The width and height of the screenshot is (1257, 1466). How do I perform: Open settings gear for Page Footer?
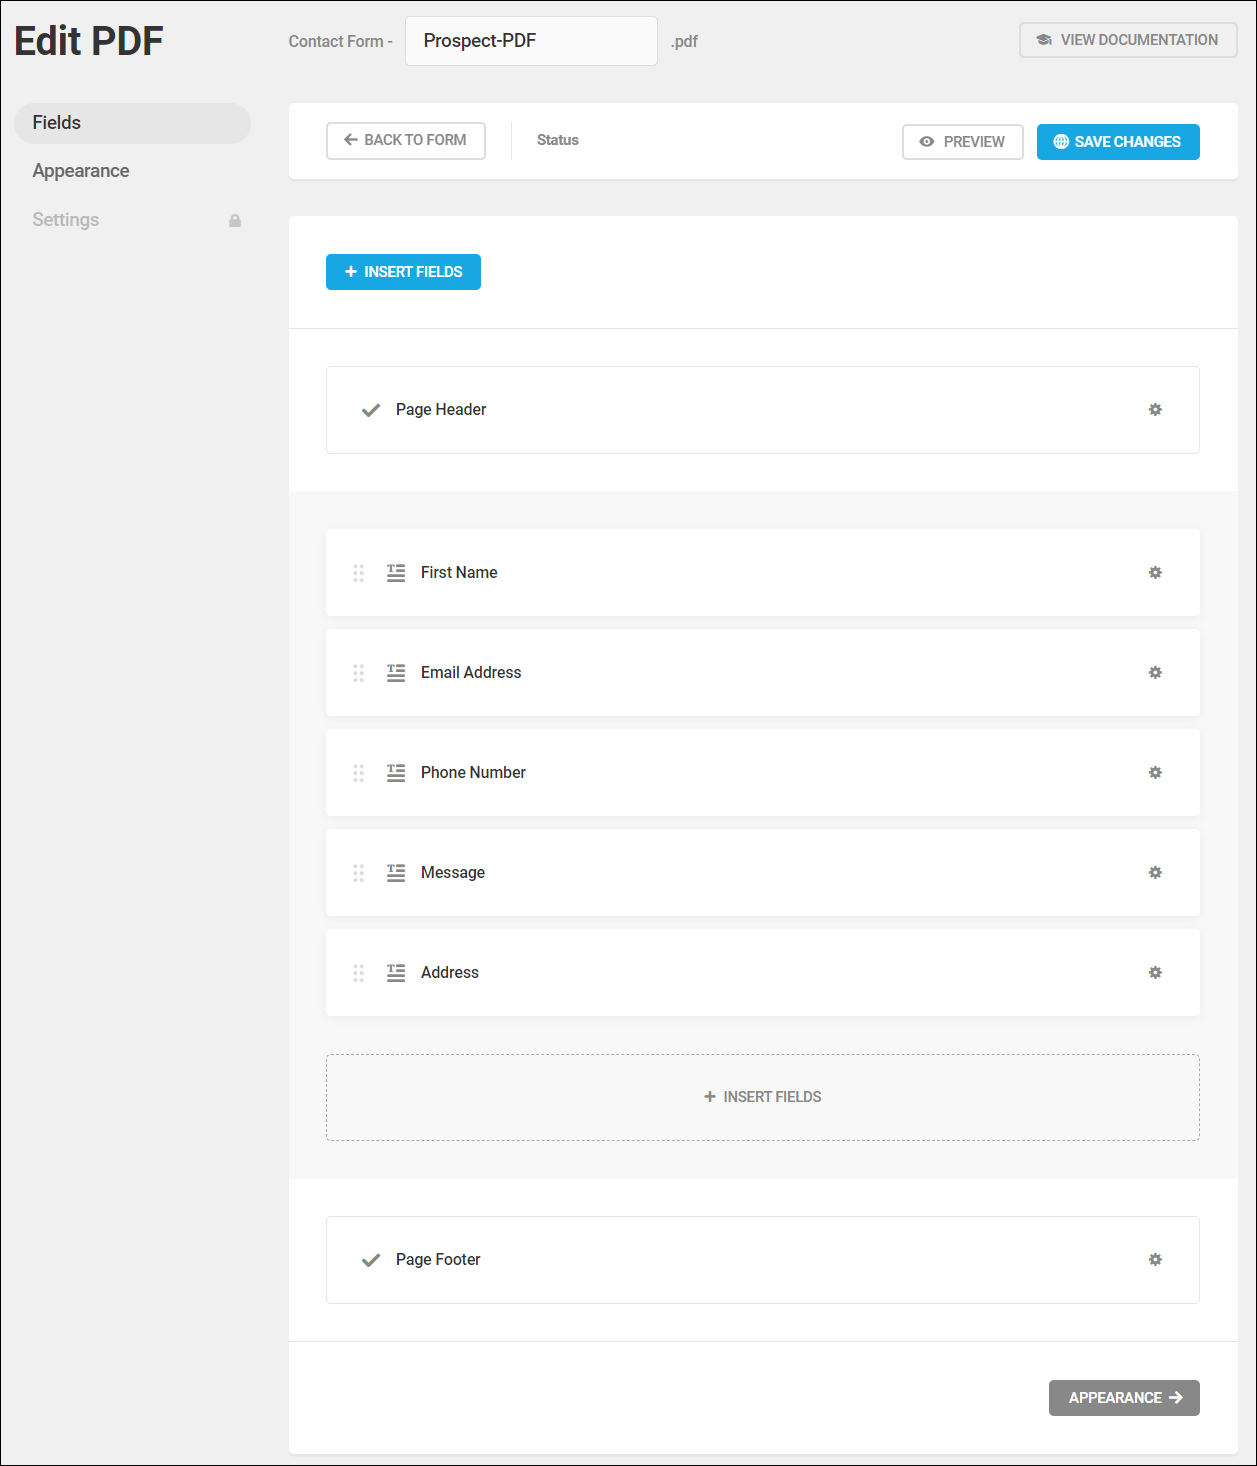click(1155, 1260)
